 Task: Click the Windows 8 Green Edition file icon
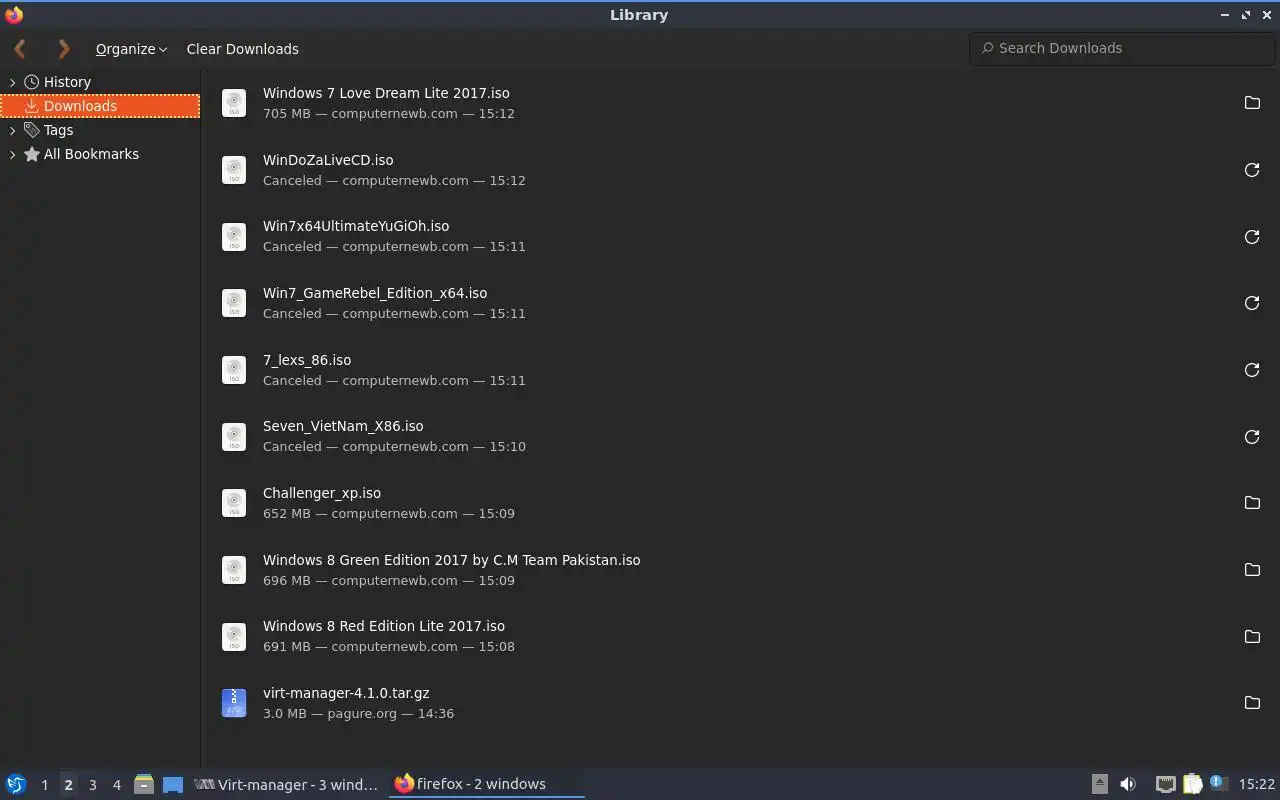pos(234,570)
